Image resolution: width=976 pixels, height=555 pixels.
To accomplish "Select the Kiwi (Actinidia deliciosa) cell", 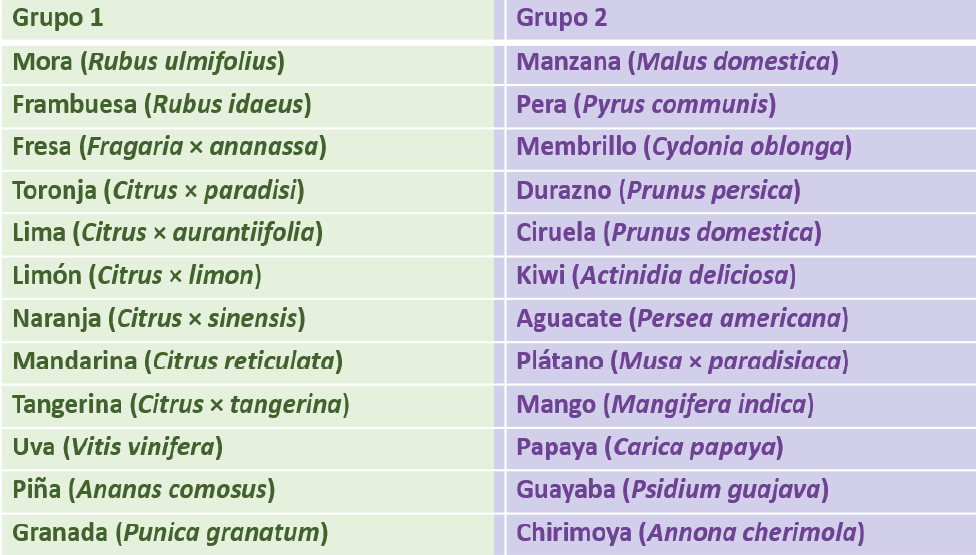I will click(x=741, y=278).
